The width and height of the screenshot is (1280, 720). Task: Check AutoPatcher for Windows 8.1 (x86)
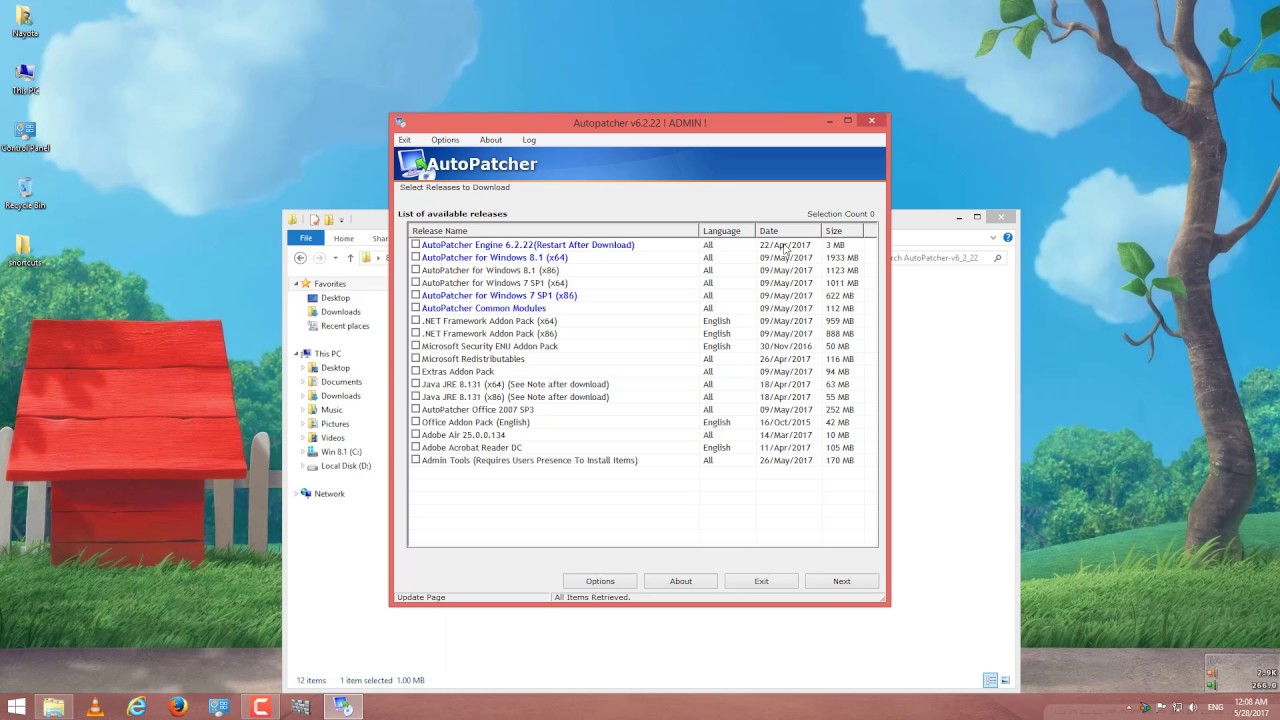point(416,270)
